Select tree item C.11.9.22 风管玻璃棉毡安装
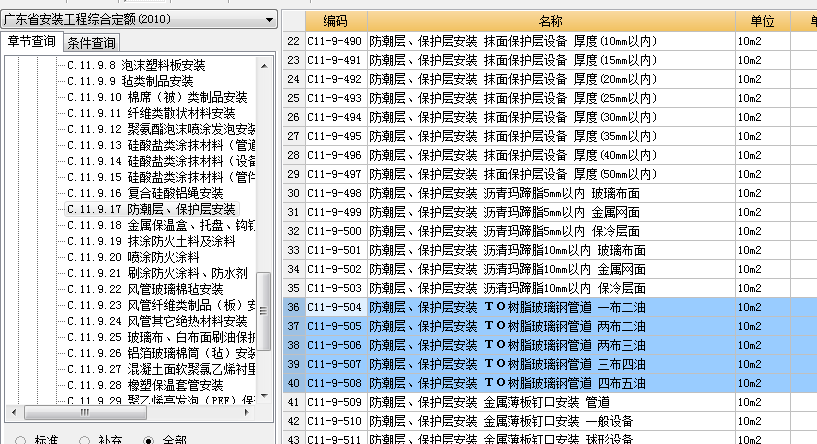817x444 pixels. pos(145,289)
